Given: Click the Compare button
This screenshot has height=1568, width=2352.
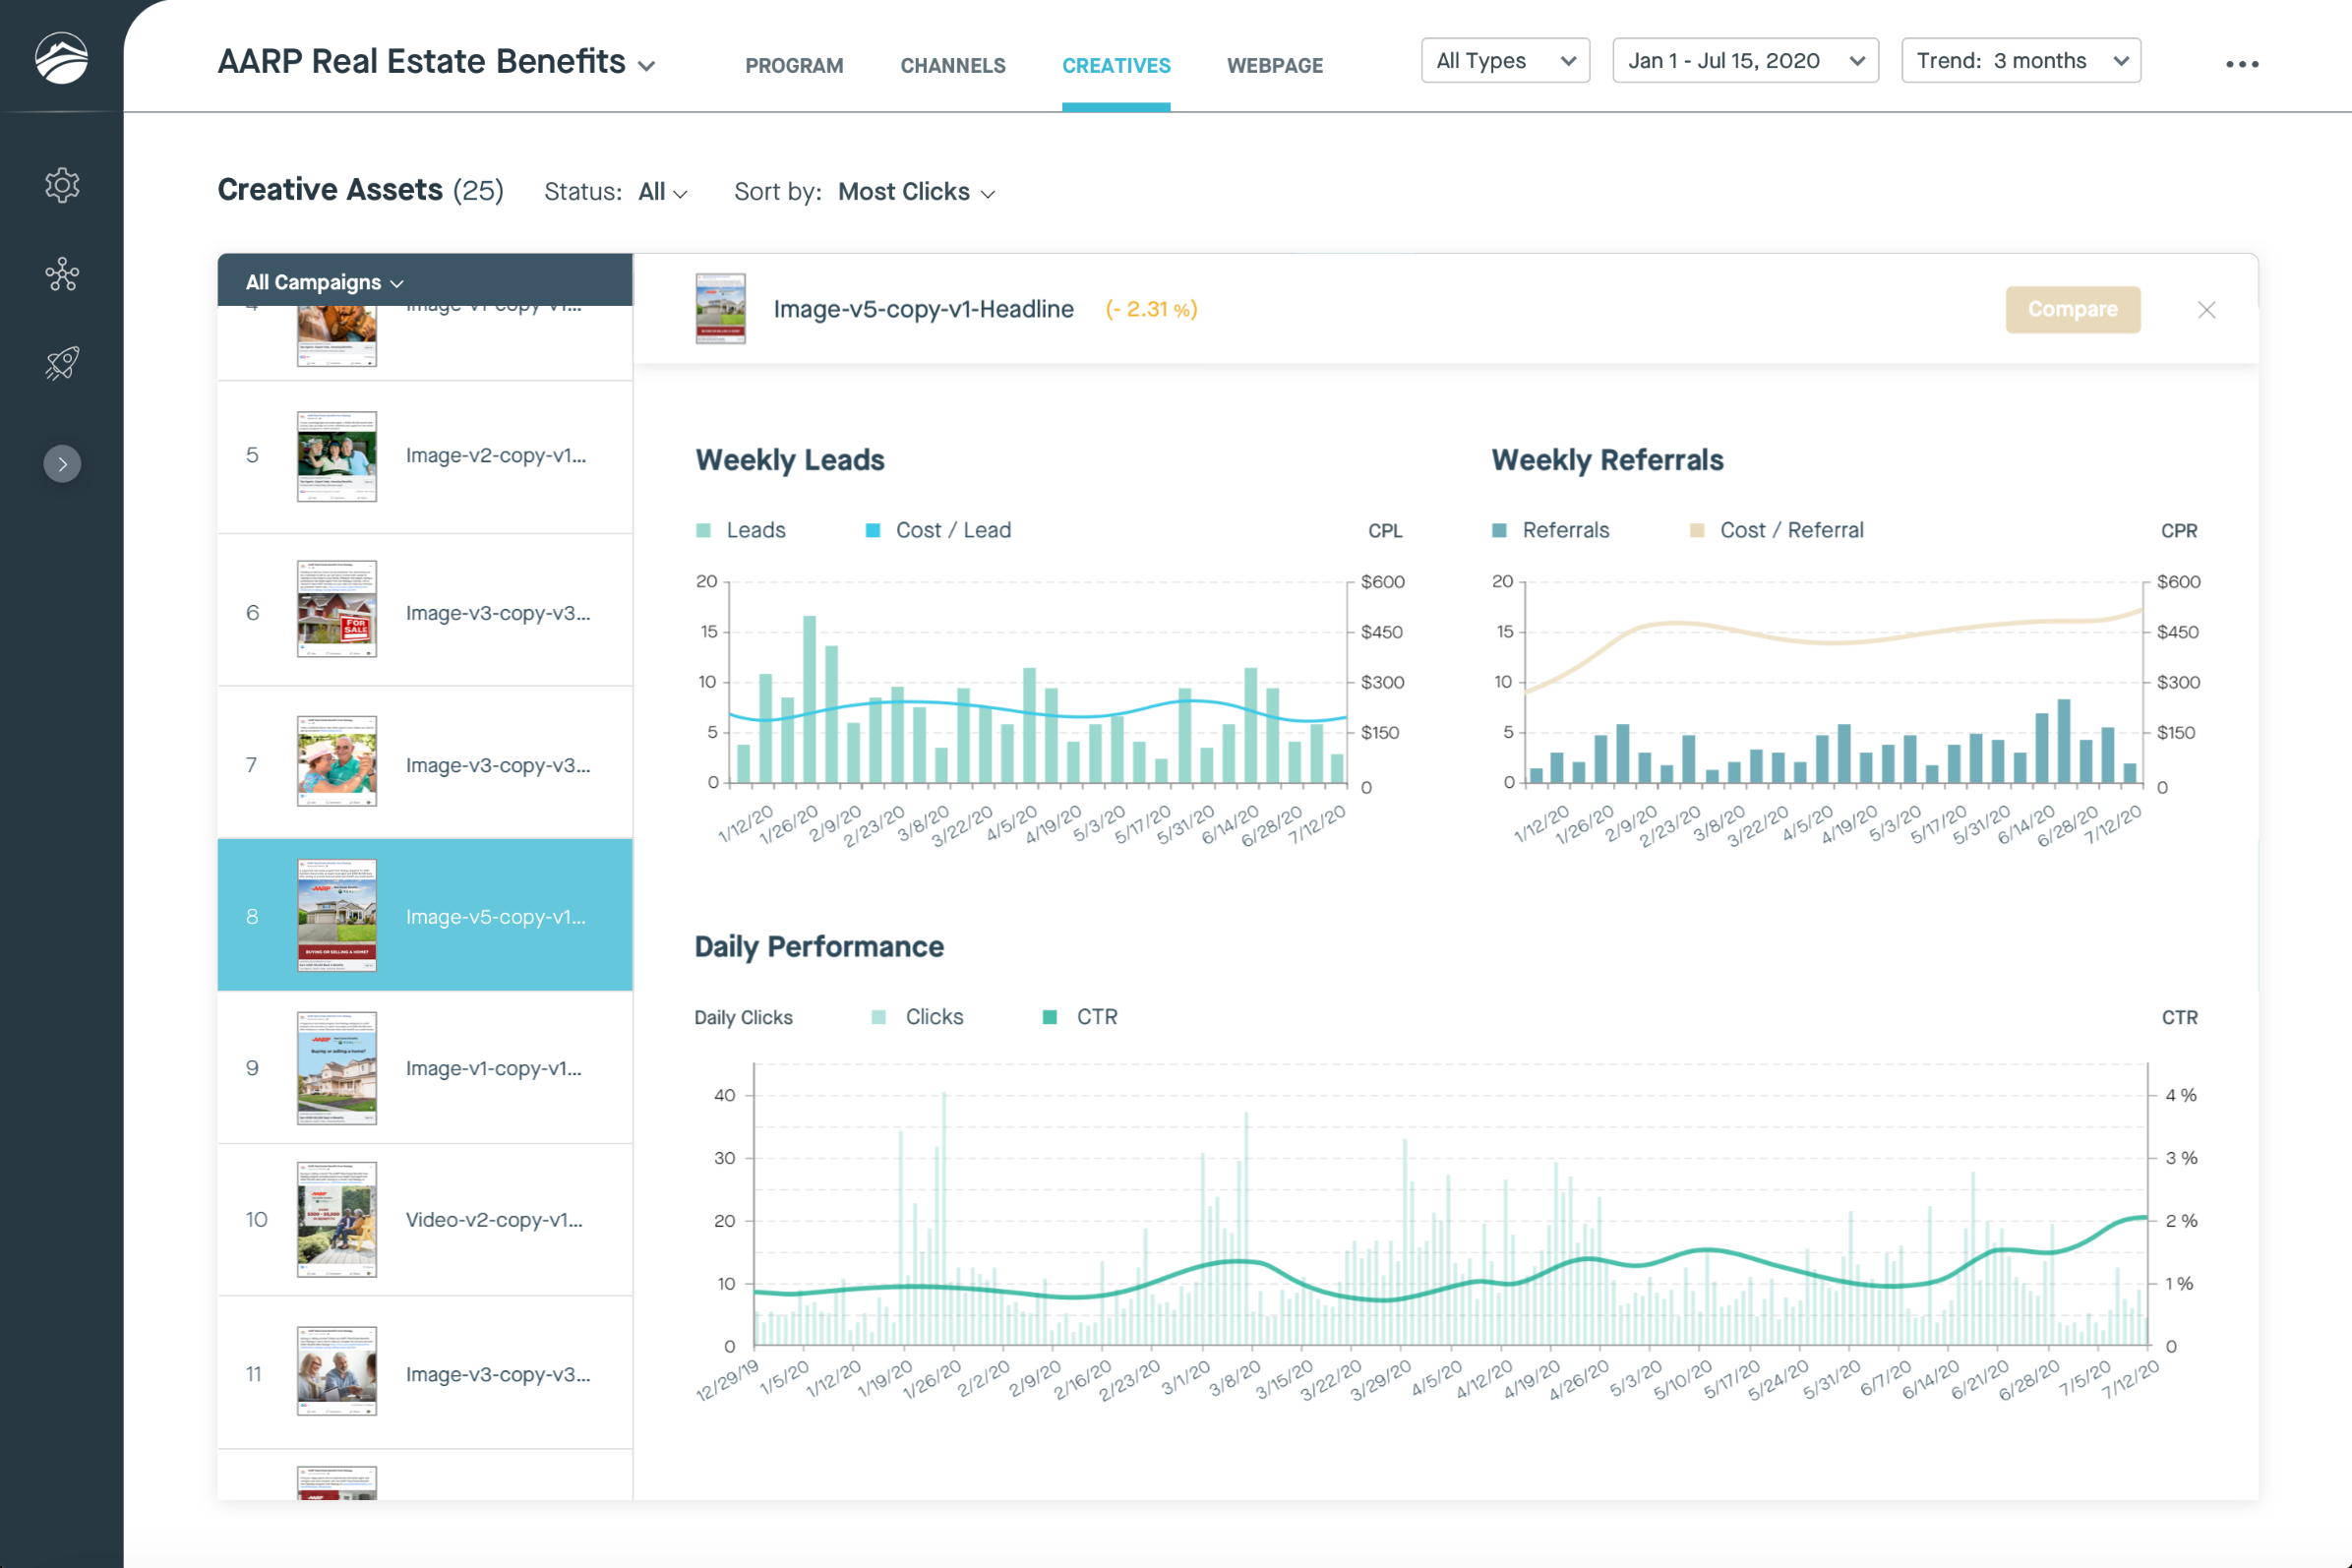Looking at the screenshot, I should click(2071, 310).
